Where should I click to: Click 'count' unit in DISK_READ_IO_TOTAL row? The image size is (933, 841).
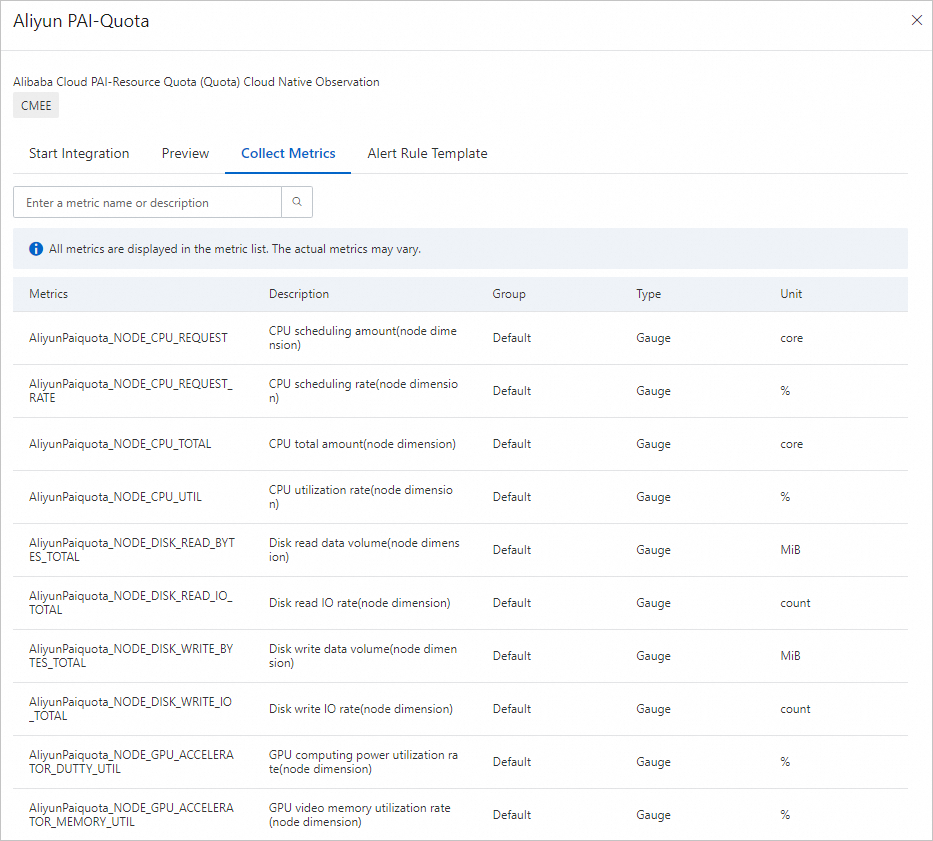point(795,603)
